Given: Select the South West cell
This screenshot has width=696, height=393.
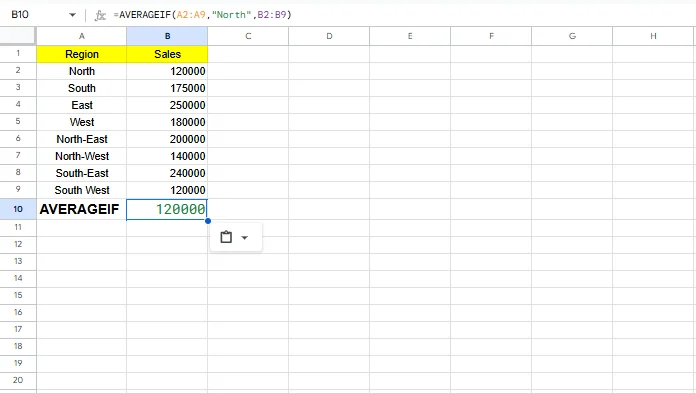Looking at the screenshot, I should click(x=82, y=190).
